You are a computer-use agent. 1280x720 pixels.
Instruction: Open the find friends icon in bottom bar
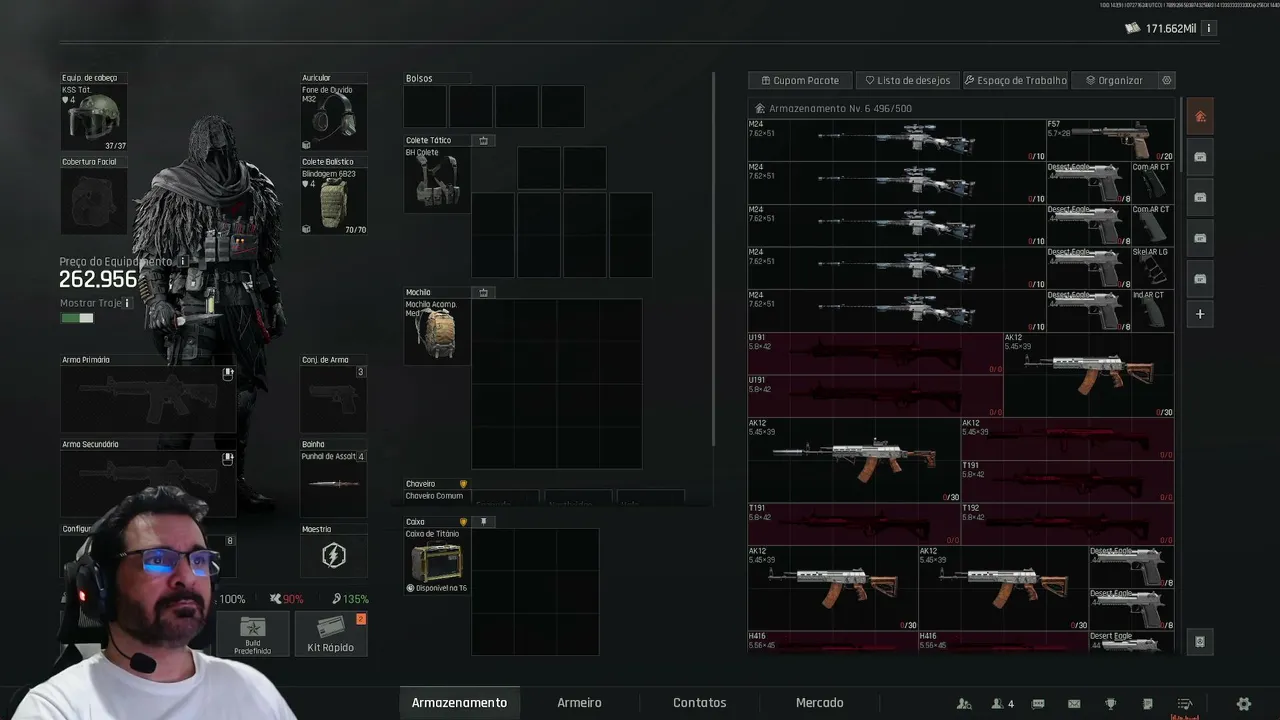click(x=964, y=704)
